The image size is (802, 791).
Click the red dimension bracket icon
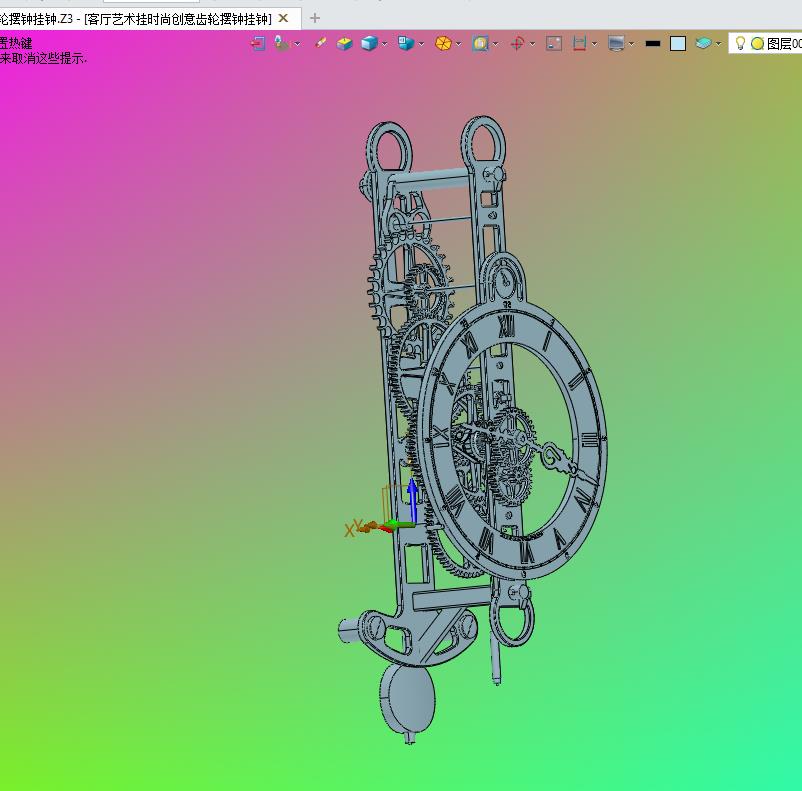point(579,43)
